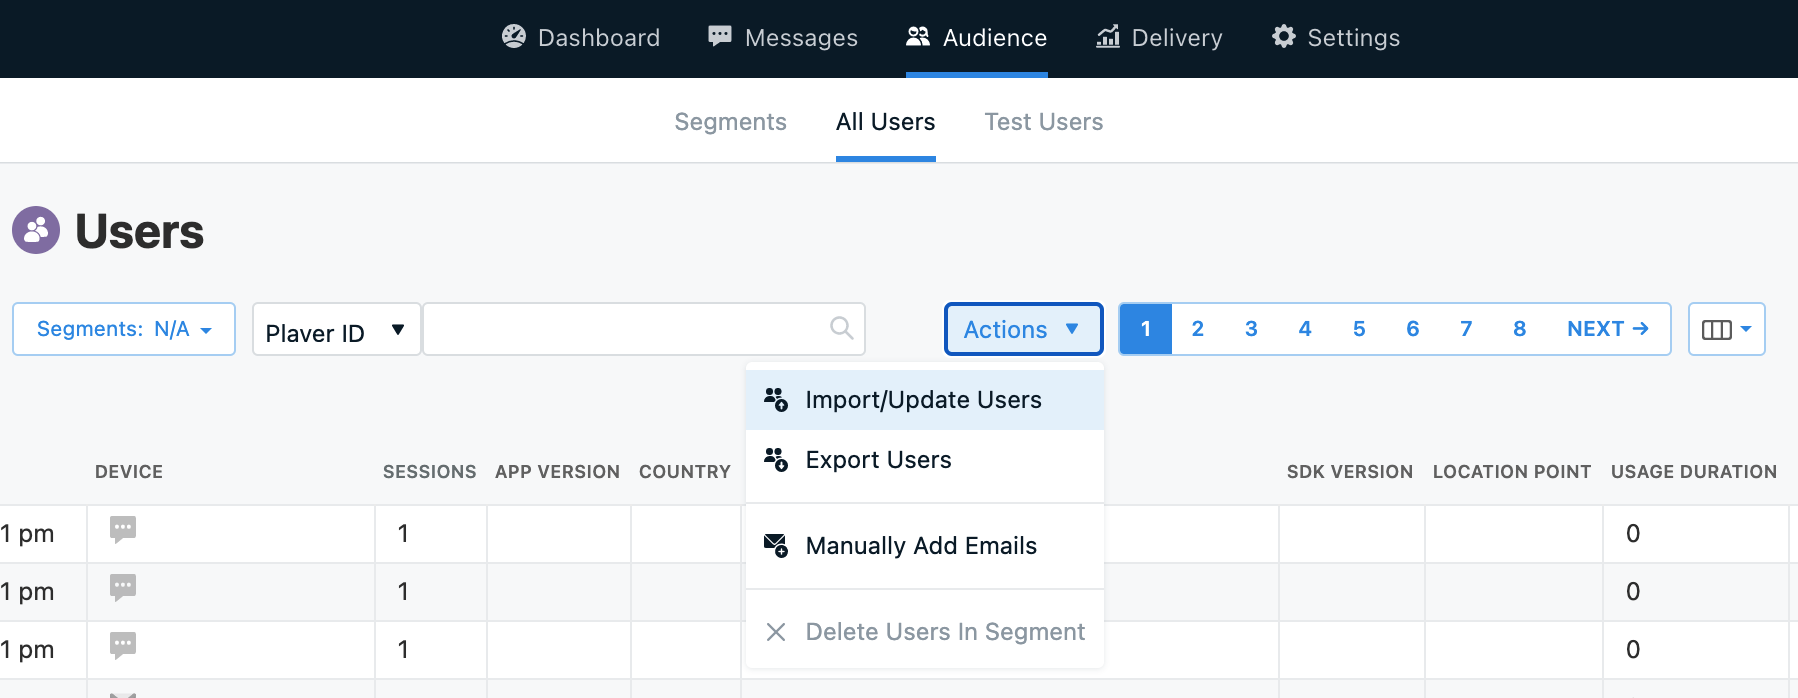The height and width of the screenshot is (698, 1798).
Task: Switch to the Segments sub-tab
Action: tap(730, 122)
